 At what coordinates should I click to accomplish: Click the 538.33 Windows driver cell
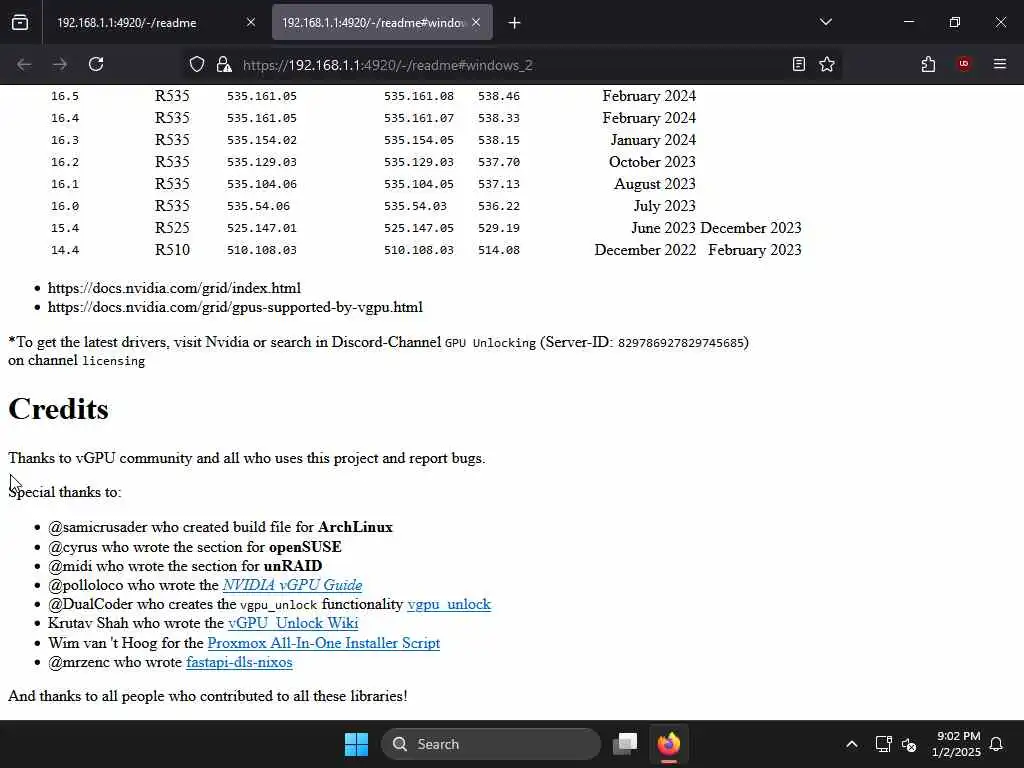pyautogui.click(x=499, y=118)
